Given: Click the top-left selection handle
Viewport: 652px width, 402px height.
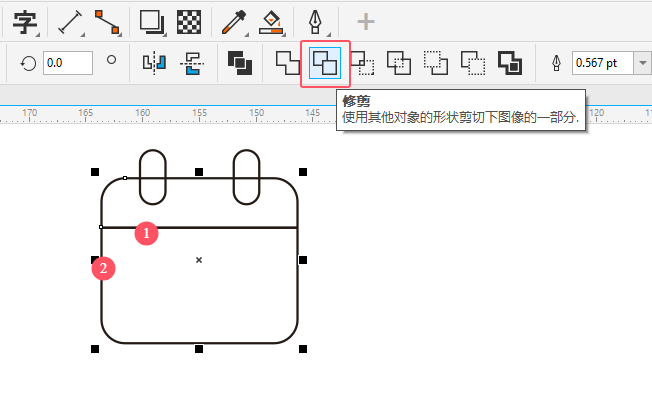Looking at the screenshot, I should (95, 172).
